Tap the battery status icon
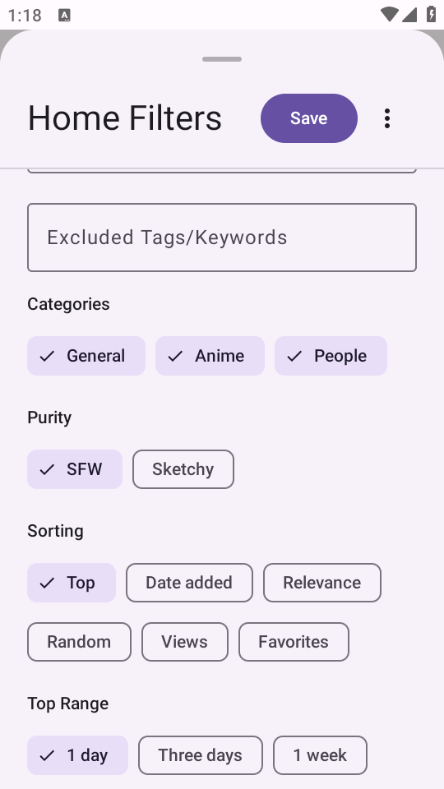 pyautogui.click(x=431, y=14)
